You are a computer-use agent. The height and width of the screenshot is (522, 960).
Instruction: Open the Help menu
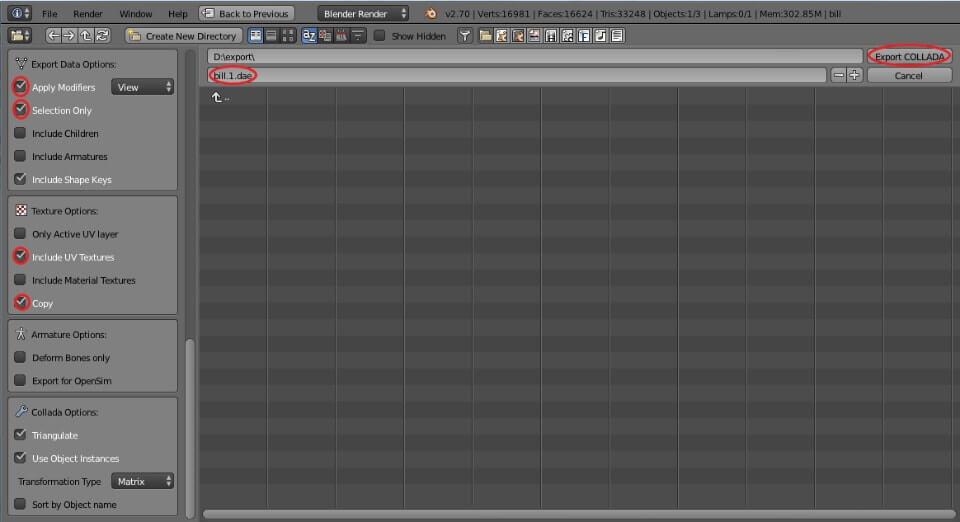pos(178,13)
